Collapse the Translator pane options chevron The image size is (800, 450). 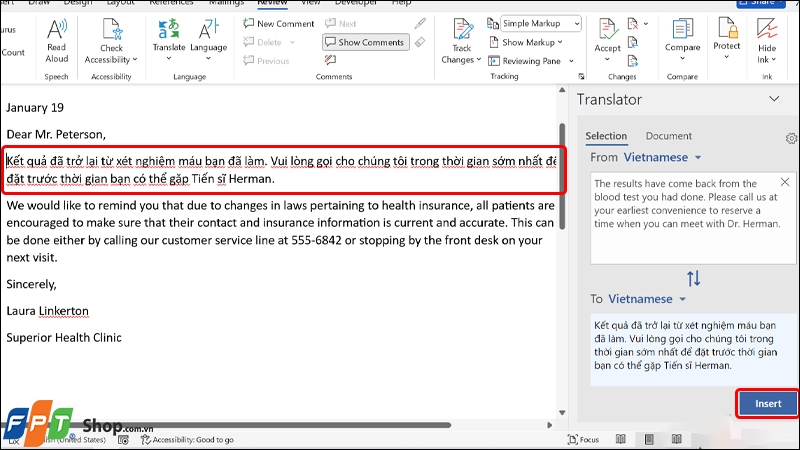[x=774, y=98]
